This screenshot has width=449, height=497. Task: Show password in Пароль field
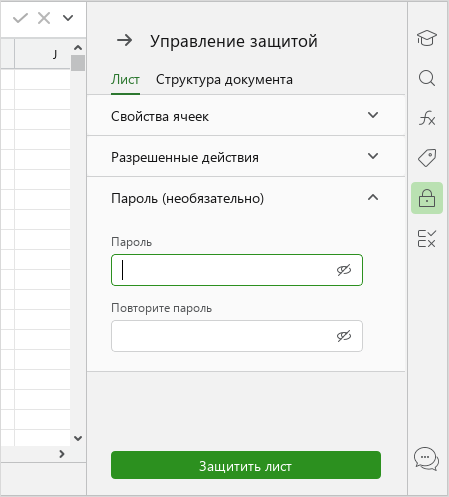click(x=344, y=270)
